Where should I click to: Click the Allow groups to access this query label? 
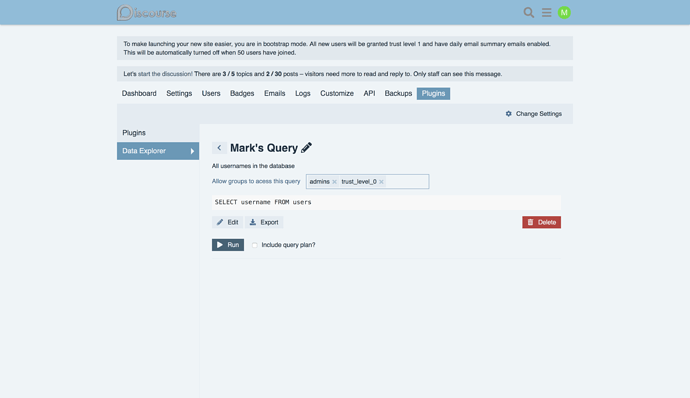(256, 181)
